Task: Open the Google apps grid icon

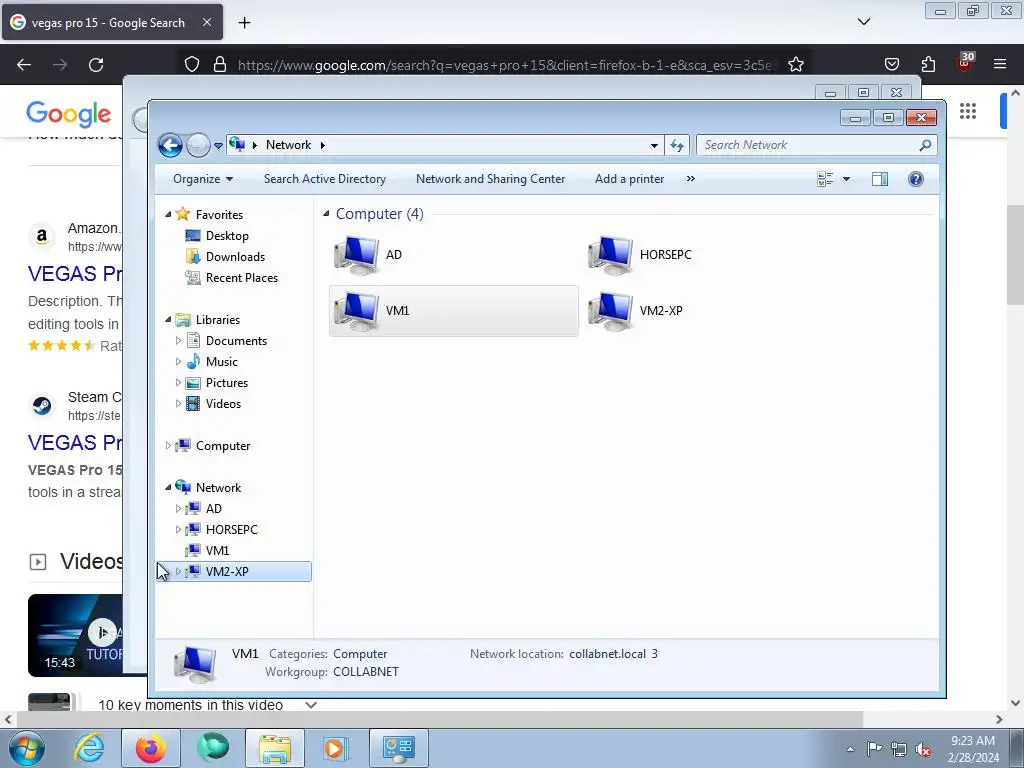Action: click(968, 112)
